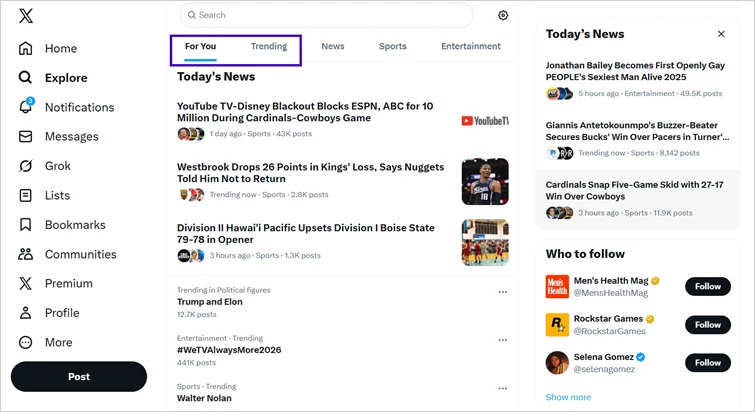
Task: Click avatars under Westbrook story
Action: (x=192, y=194)
